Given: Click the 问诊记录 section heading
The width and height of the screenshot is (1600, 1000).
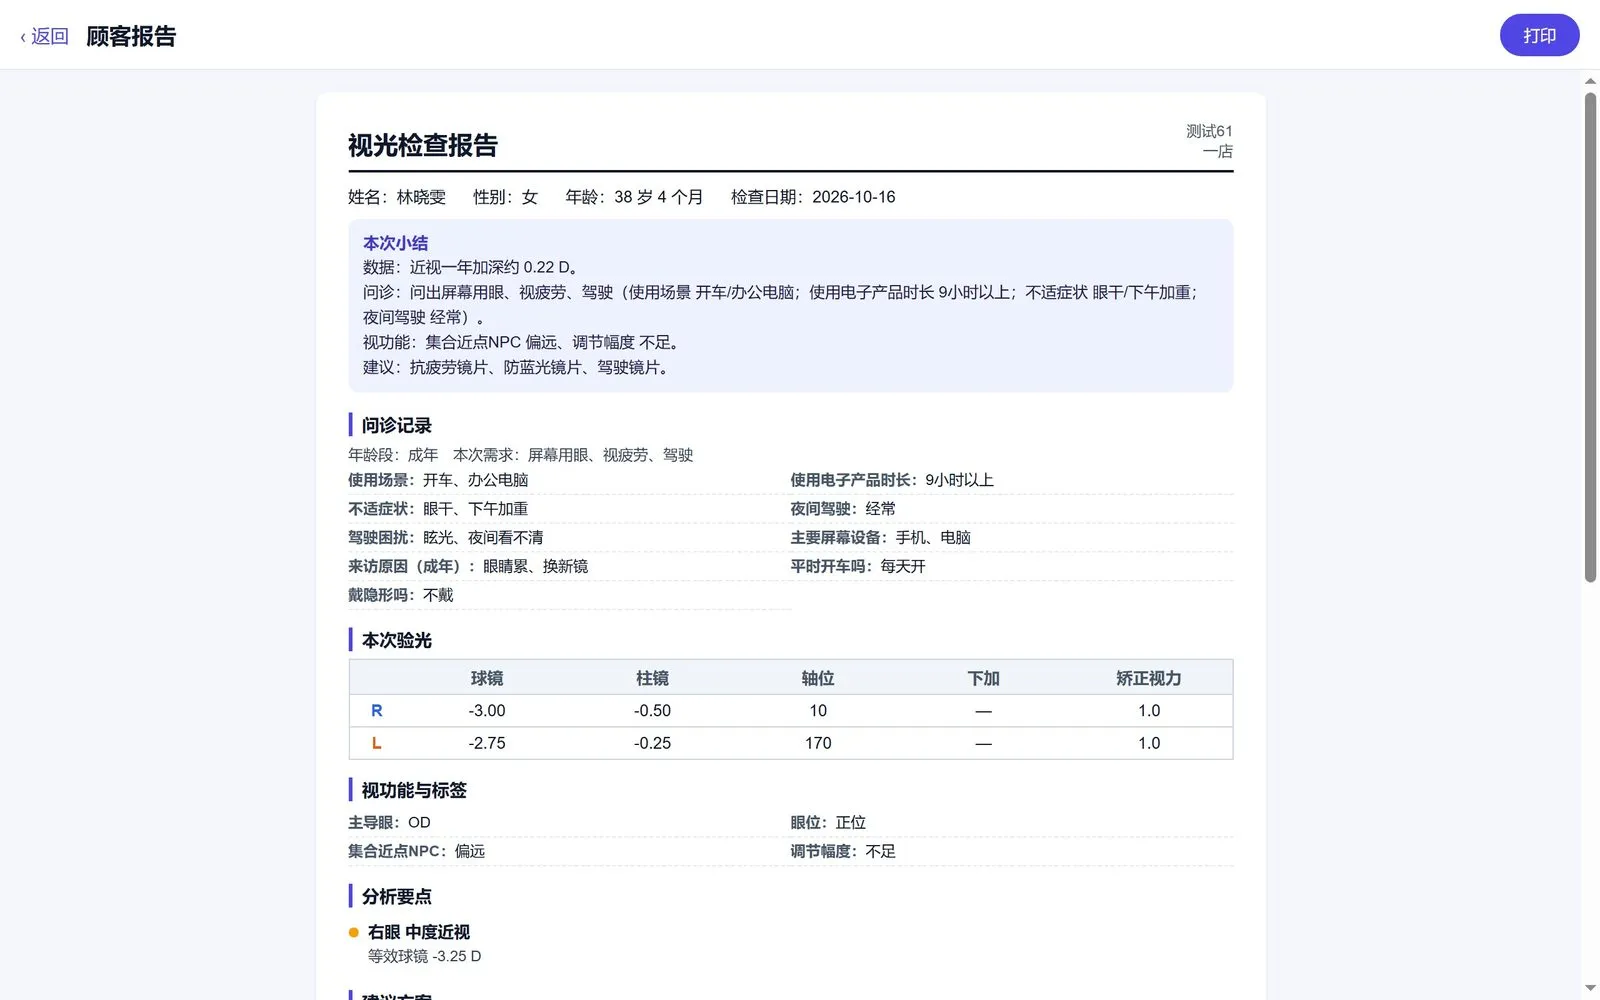Looking at the screenshot, I should click(x=396, y=425).
